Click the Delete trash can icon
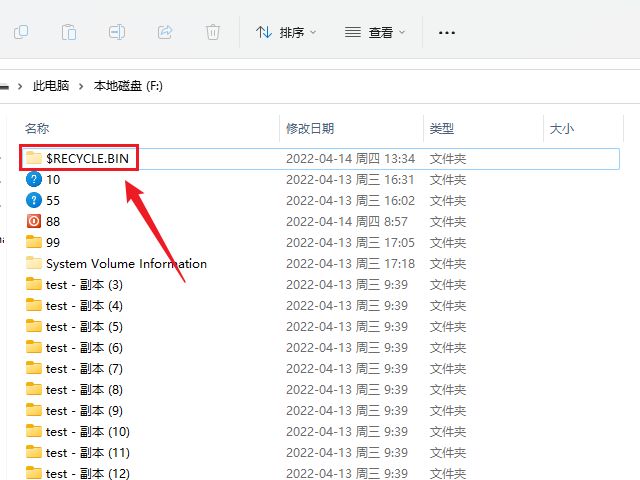The height and width of the screenshot is (480, 640). 213,32
